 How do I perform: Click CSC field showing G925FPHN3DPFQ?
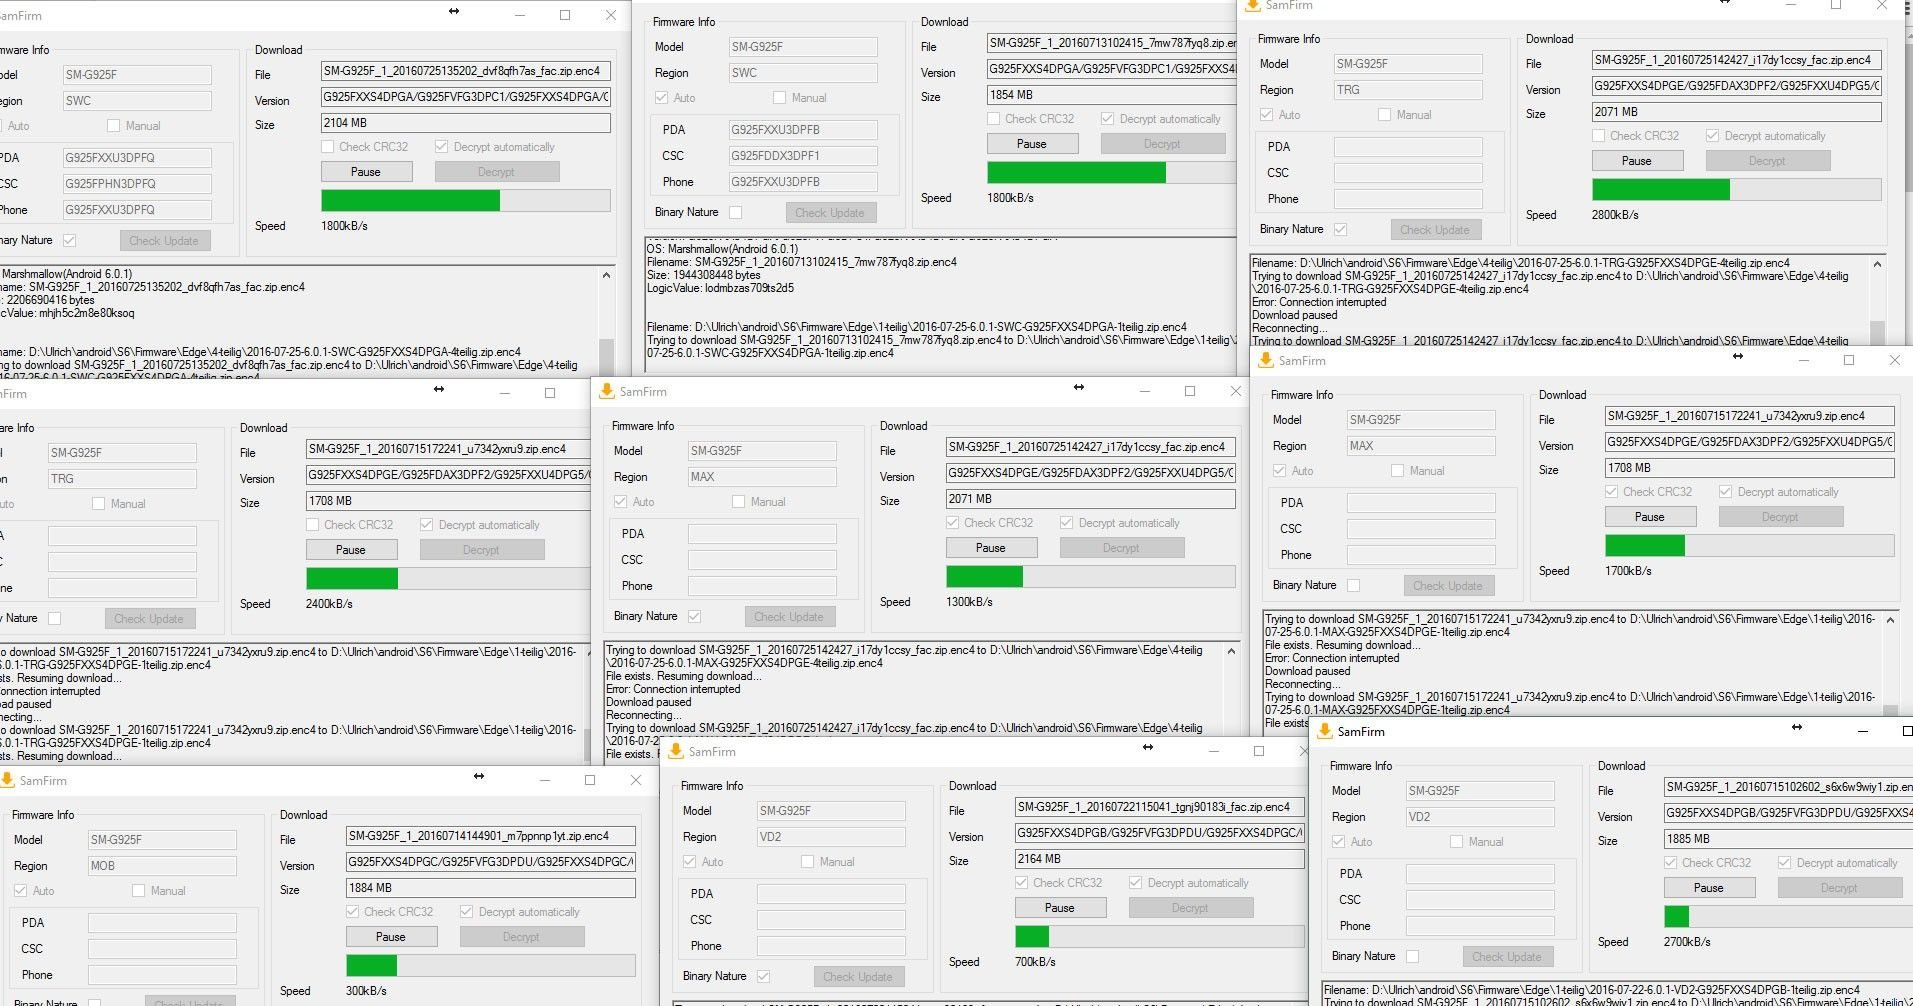(x=137, y=184)
